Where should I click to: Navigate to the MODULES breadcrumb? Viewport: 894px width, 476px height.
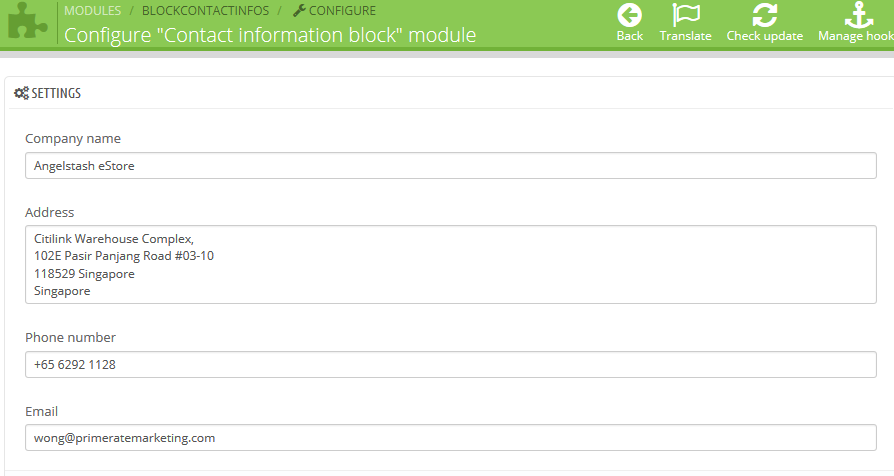click(92, 11)
